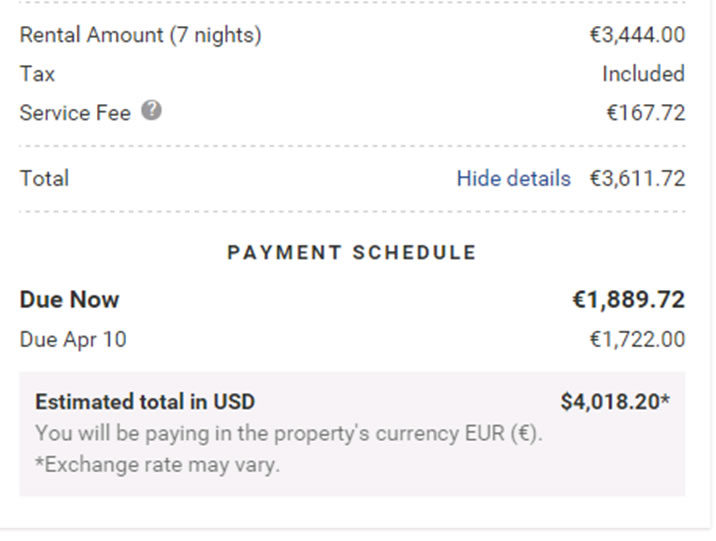Click the PAYMENT SCHEDULE heading
Screen dimensions: 716x541
click(x=352, y=252)
